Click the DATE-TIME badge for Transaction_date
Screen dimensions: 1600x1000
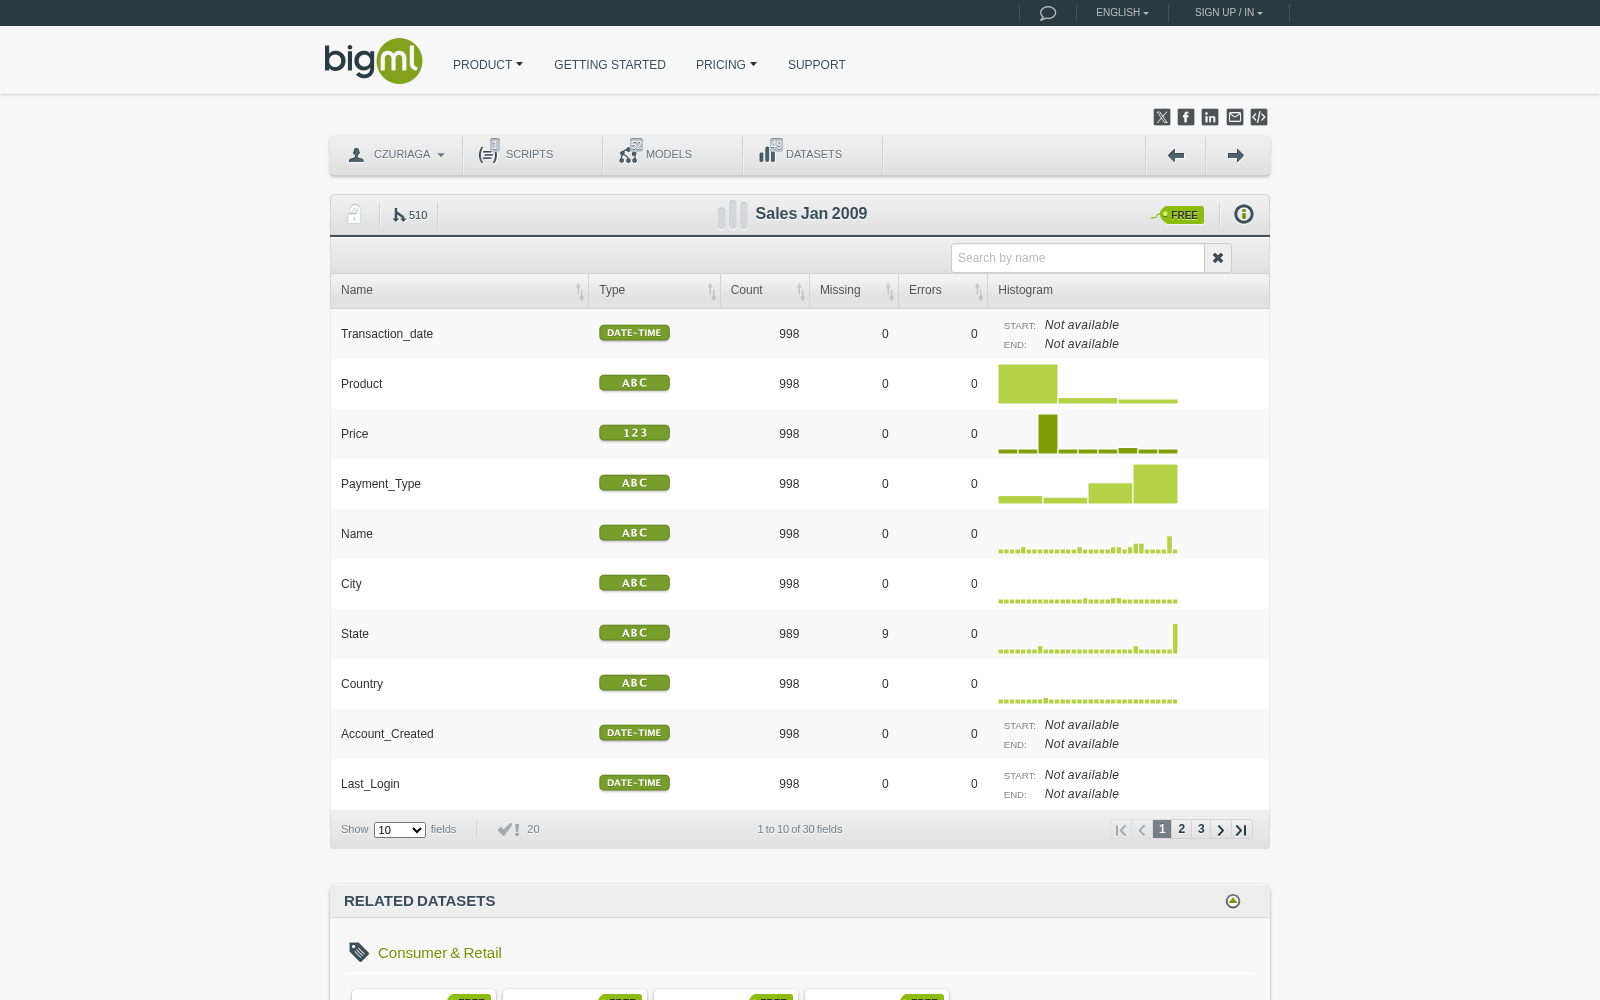[634, 333]
